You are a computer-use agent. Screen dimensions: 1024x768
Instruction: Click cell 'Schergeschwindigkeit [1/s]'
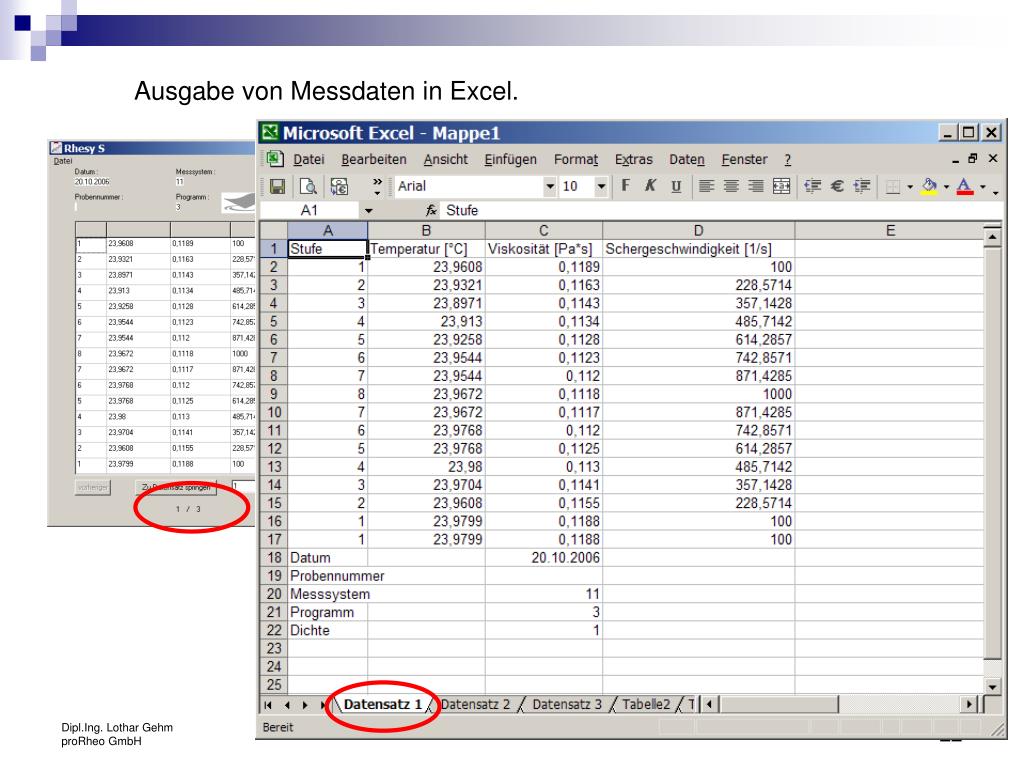point(698,249)
